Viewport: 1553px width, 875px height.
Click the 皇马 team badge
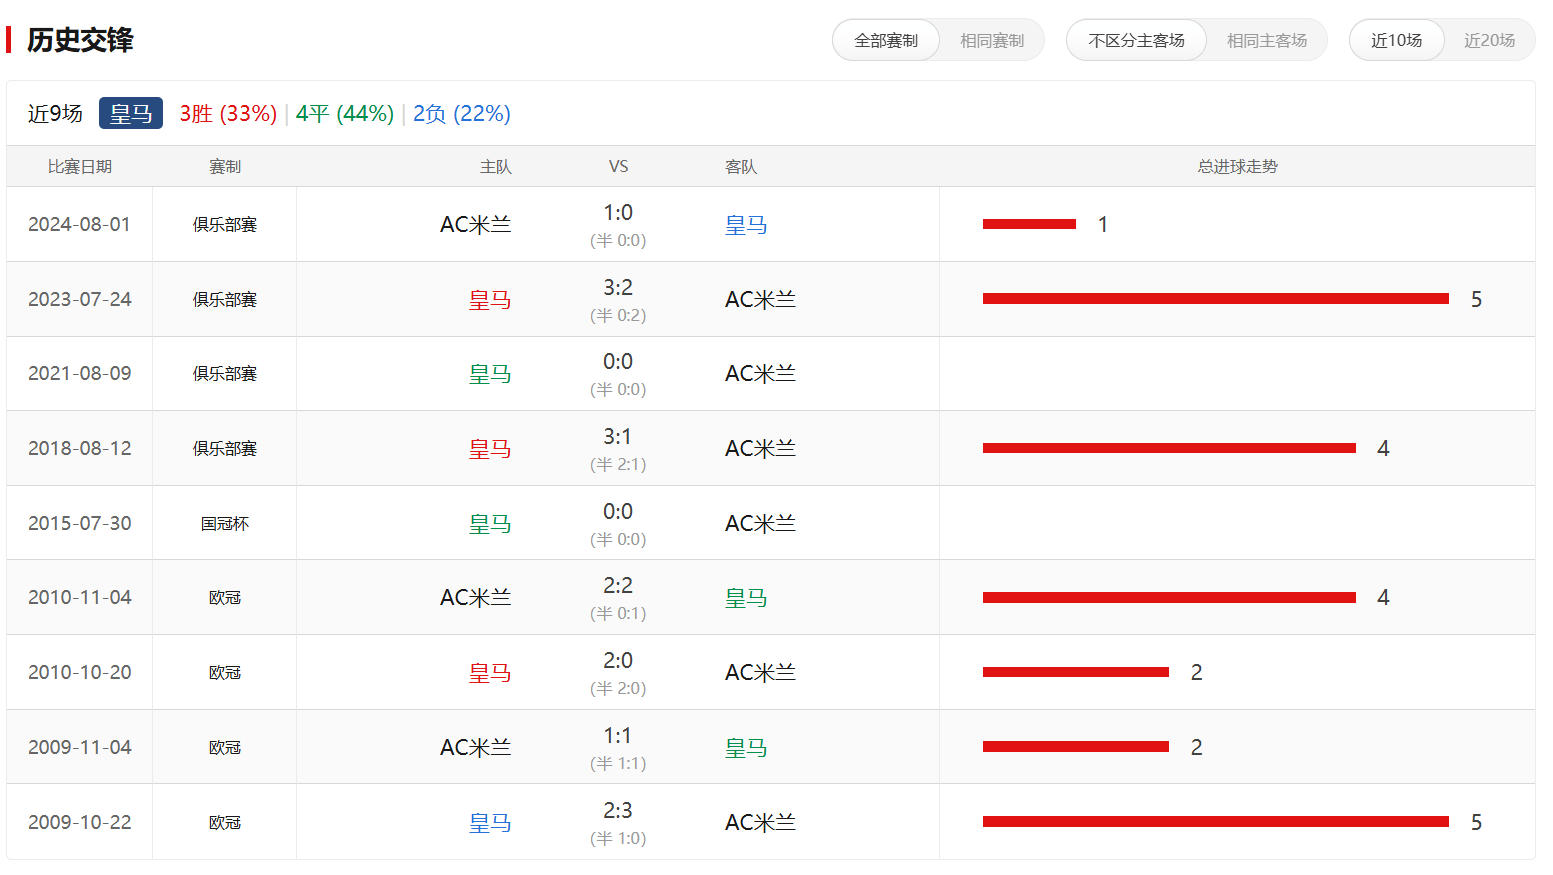131,113
